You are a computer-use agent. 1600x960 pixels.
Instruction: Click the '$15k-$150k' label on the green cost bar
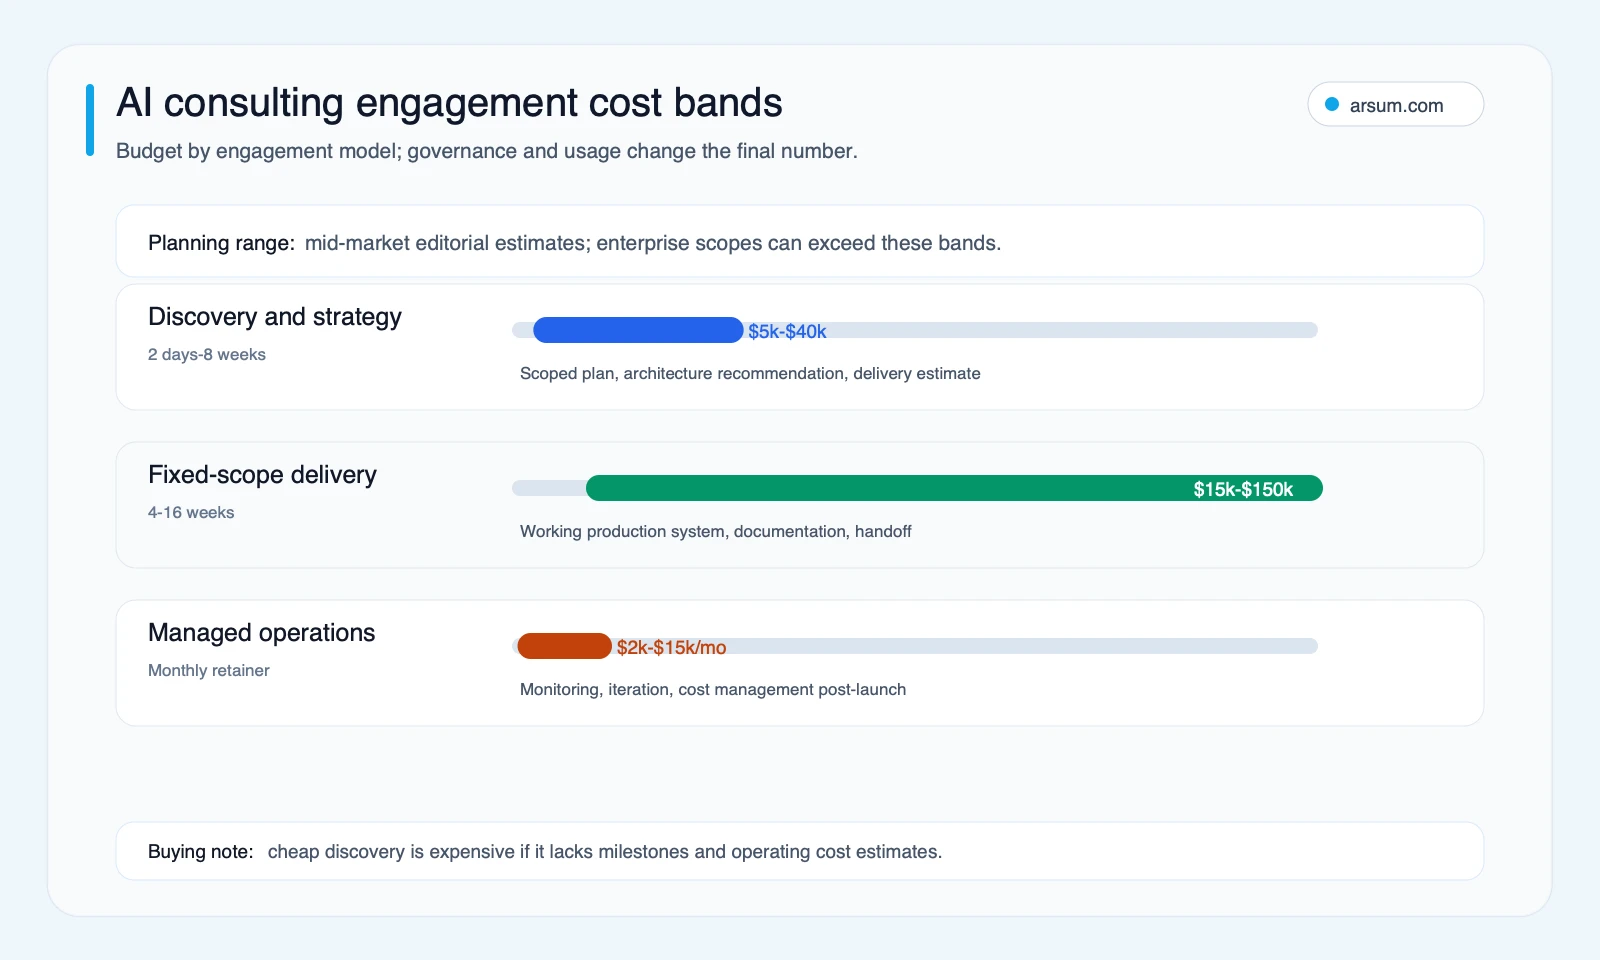coord(1243,489)
